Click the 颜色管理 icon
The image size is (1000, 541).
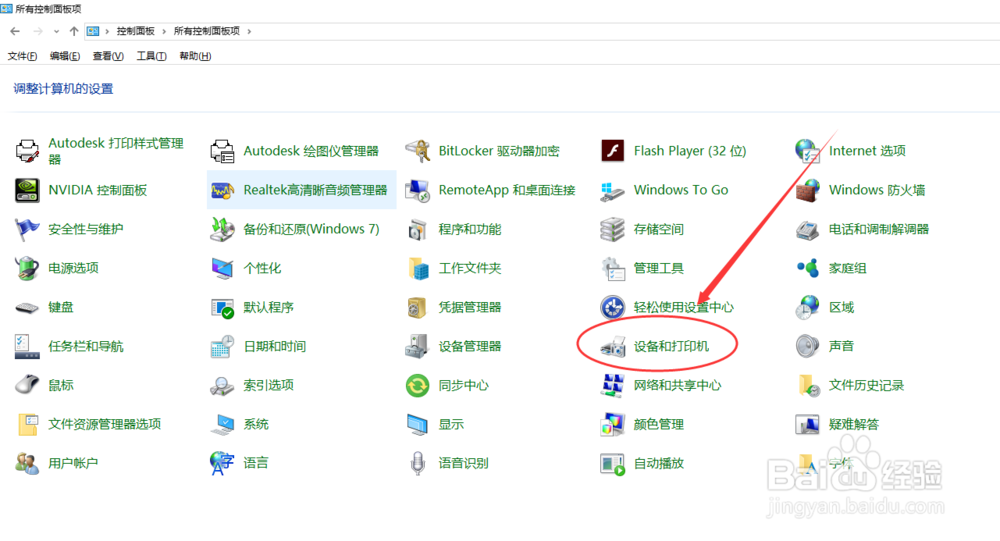click(x=613, y=424)
